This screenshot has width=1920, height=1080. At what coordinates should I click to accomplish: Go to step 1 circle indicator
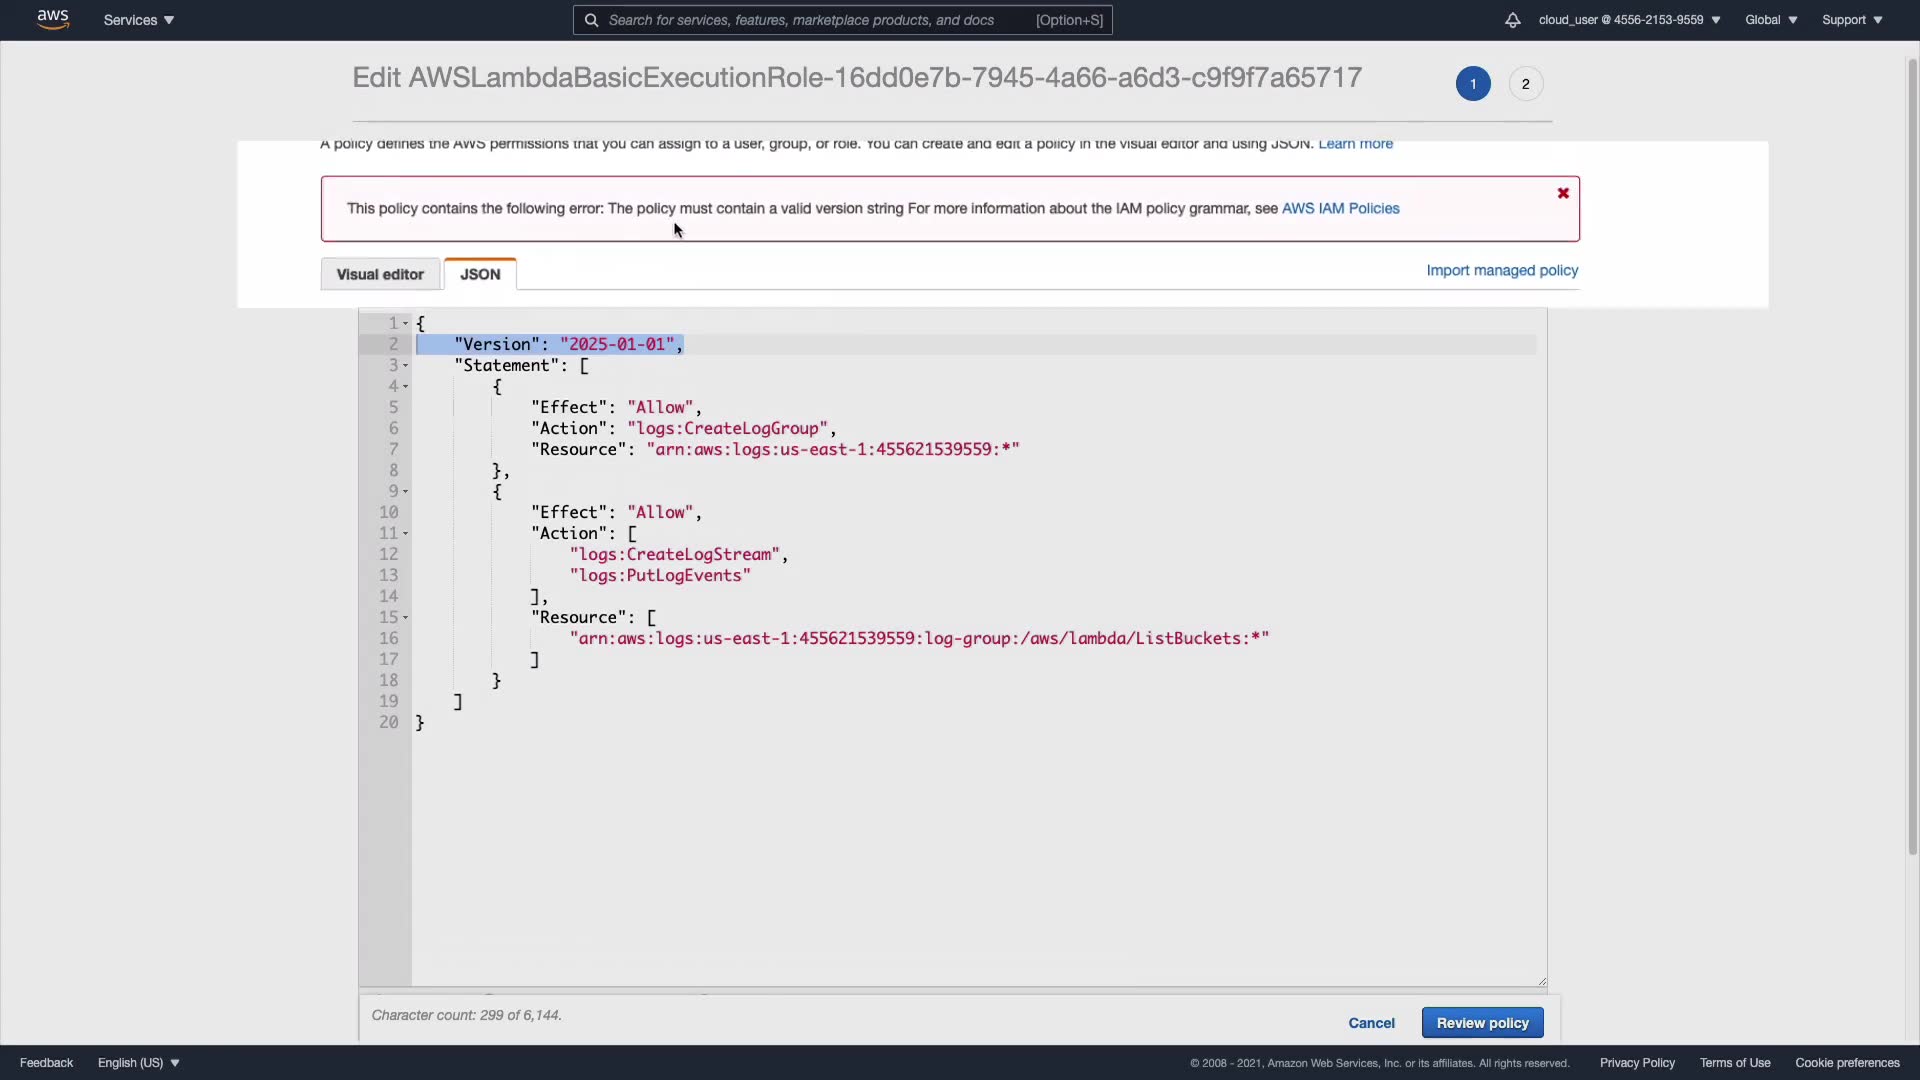coord(1472,84)
